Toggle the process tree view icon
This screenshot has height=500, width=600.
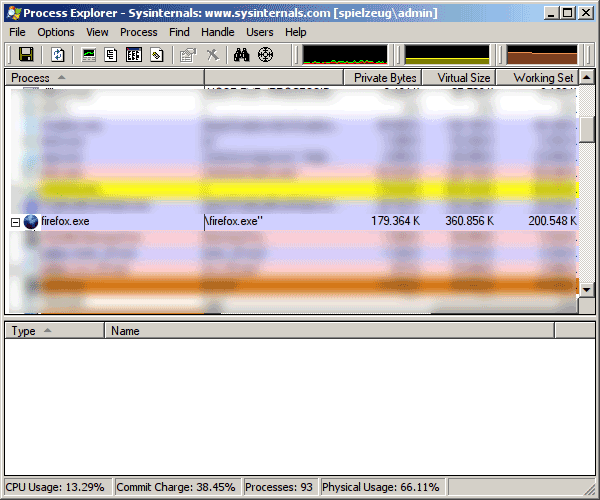click(111, 55)
